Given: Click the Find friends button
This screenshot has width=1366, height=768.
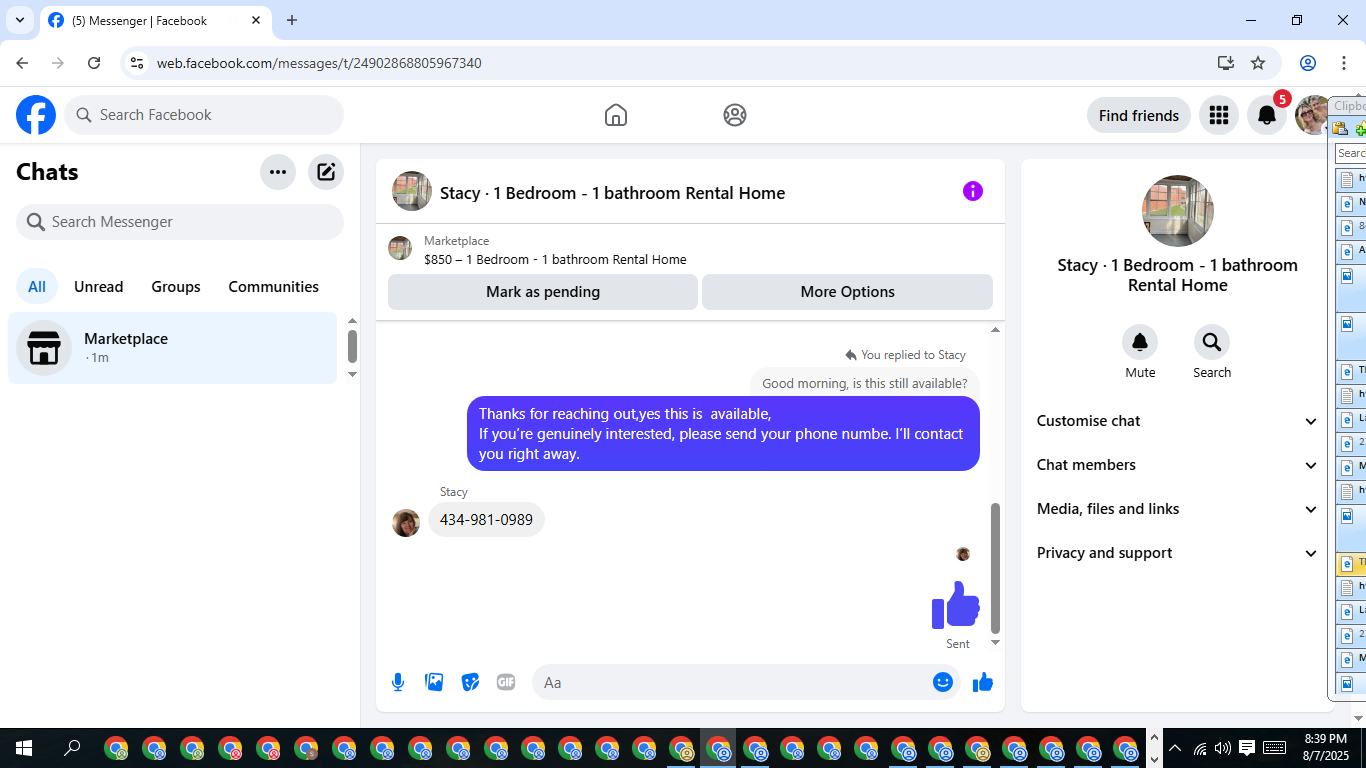Looking at the screenshot, I should click(x=1139, y=115).
